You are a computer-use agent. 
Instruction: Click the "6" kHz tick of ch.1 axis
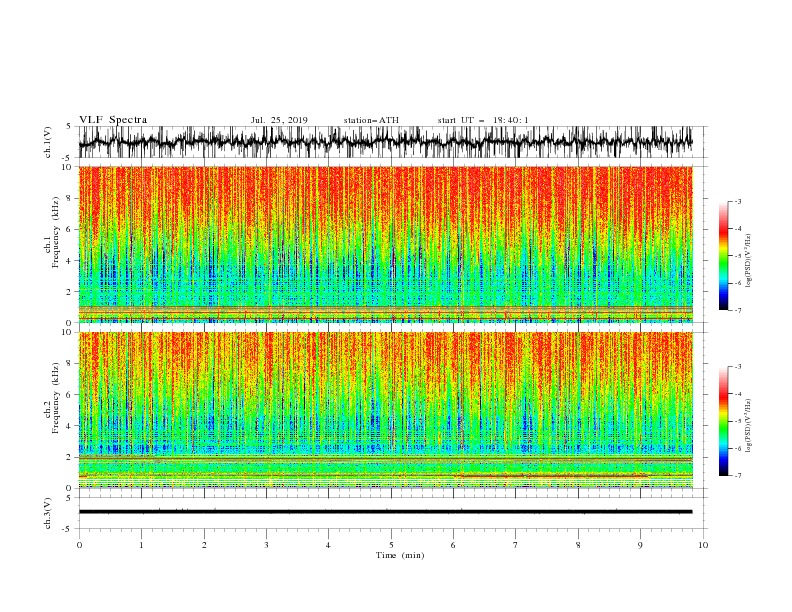pyautogui.click(x=70, y=229)
